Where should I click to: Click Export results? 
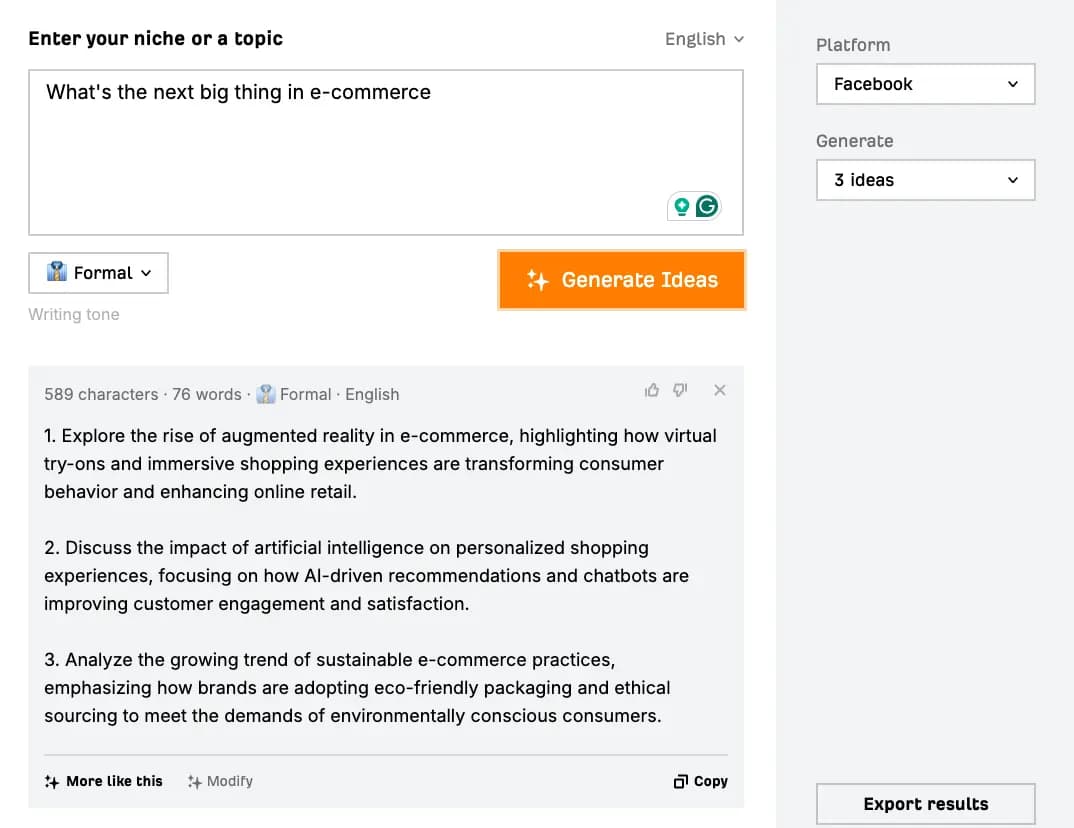click(925, 803)
